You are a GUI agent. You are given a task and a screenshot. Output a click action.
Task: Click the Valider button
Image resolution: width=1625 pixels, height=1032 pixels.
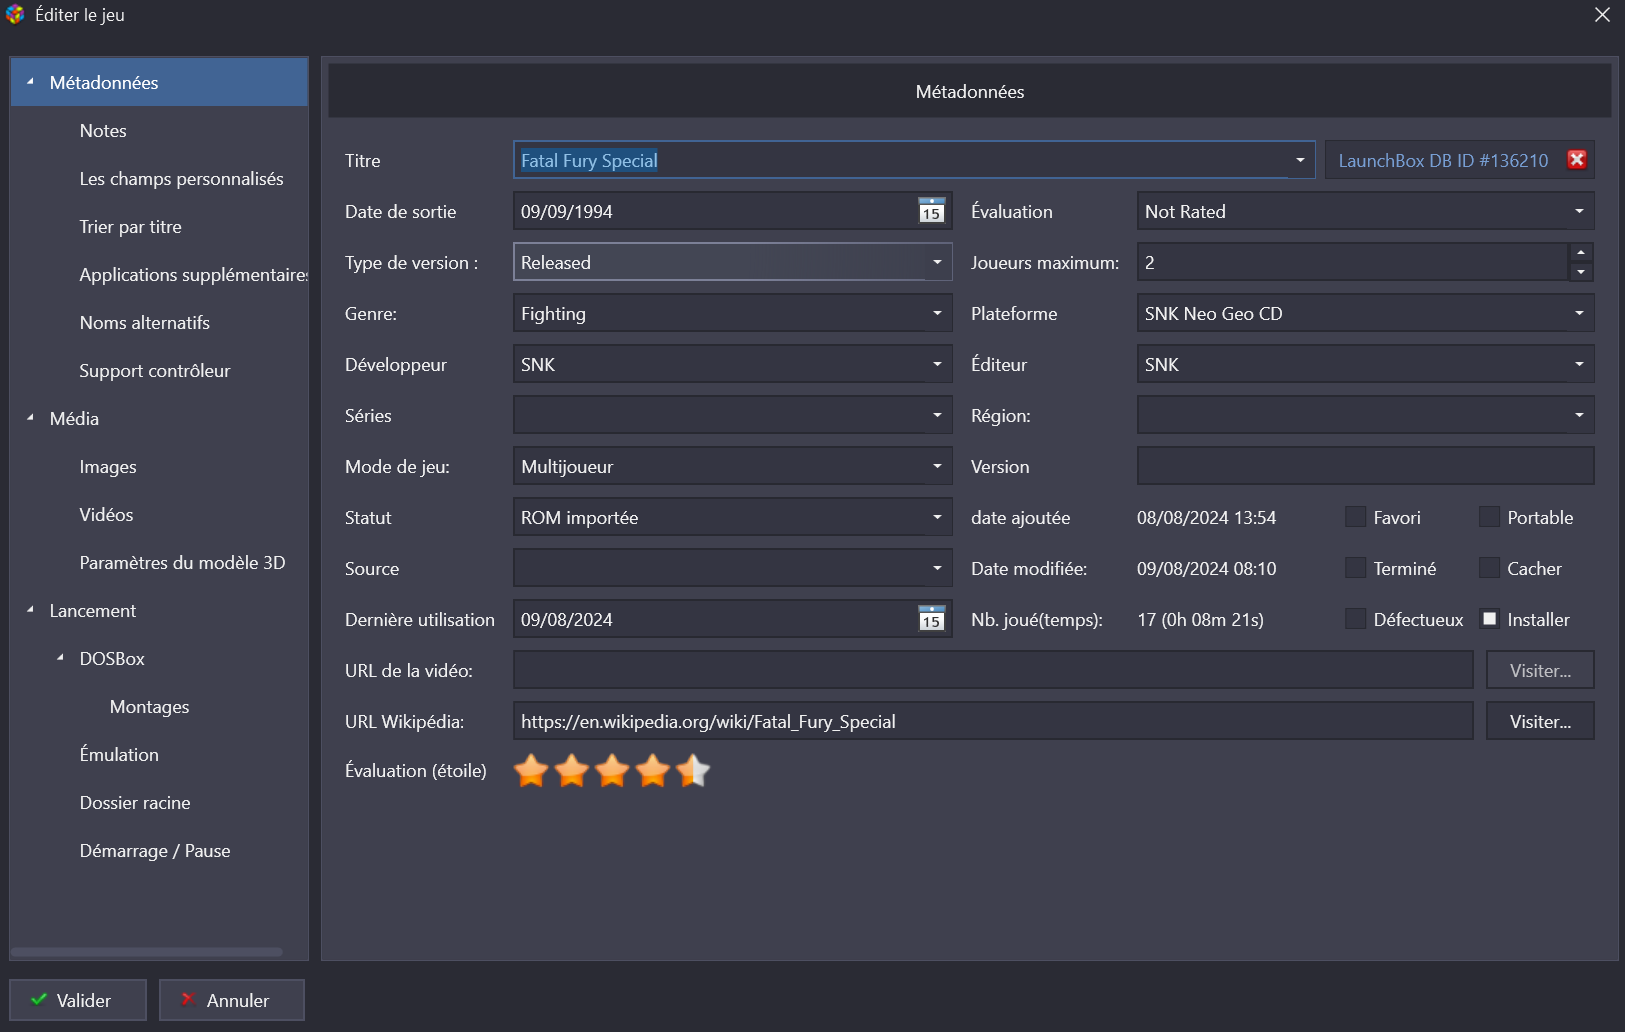coord(78,1000)
